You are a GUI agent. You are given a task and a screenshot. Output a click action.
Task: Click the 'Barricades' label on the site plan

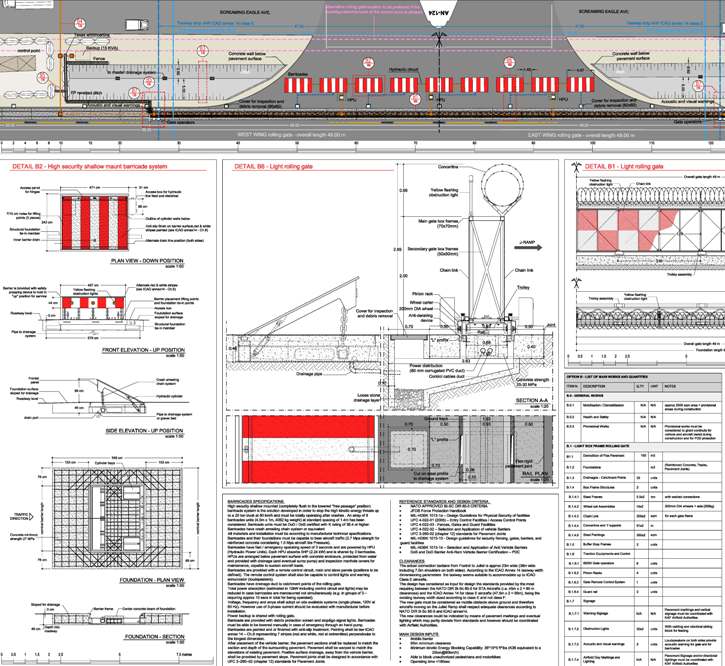[x=298, y=74]
